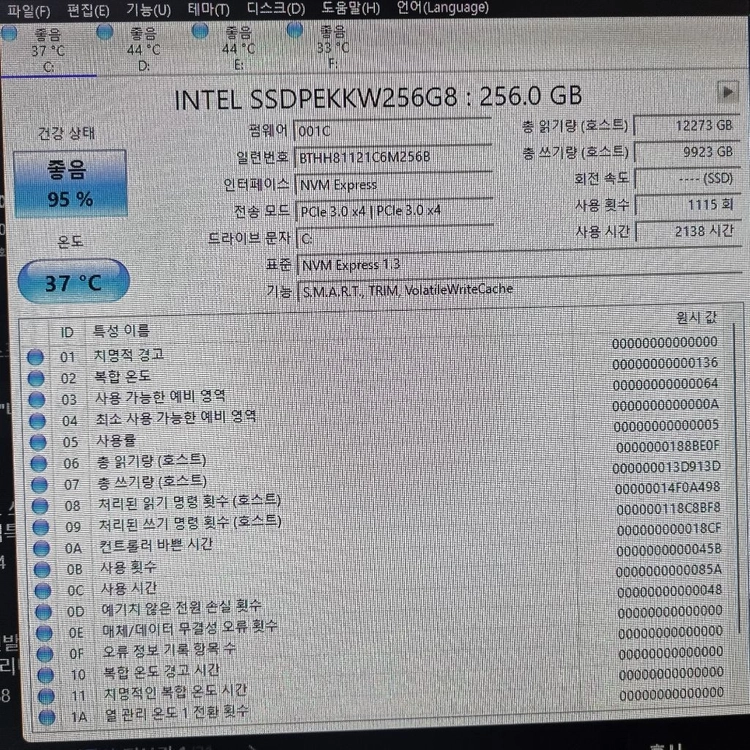Open the 언어(Language) menu
This screenshot has height=750, width=750.
pyautogui.click(x=443, y=7)
